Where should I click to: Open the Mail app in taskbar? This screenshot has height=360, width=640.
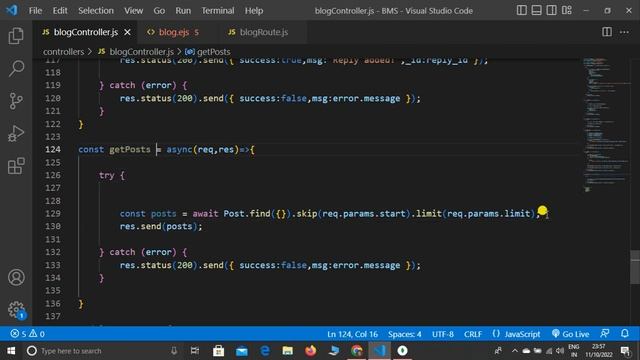(242, 351)
